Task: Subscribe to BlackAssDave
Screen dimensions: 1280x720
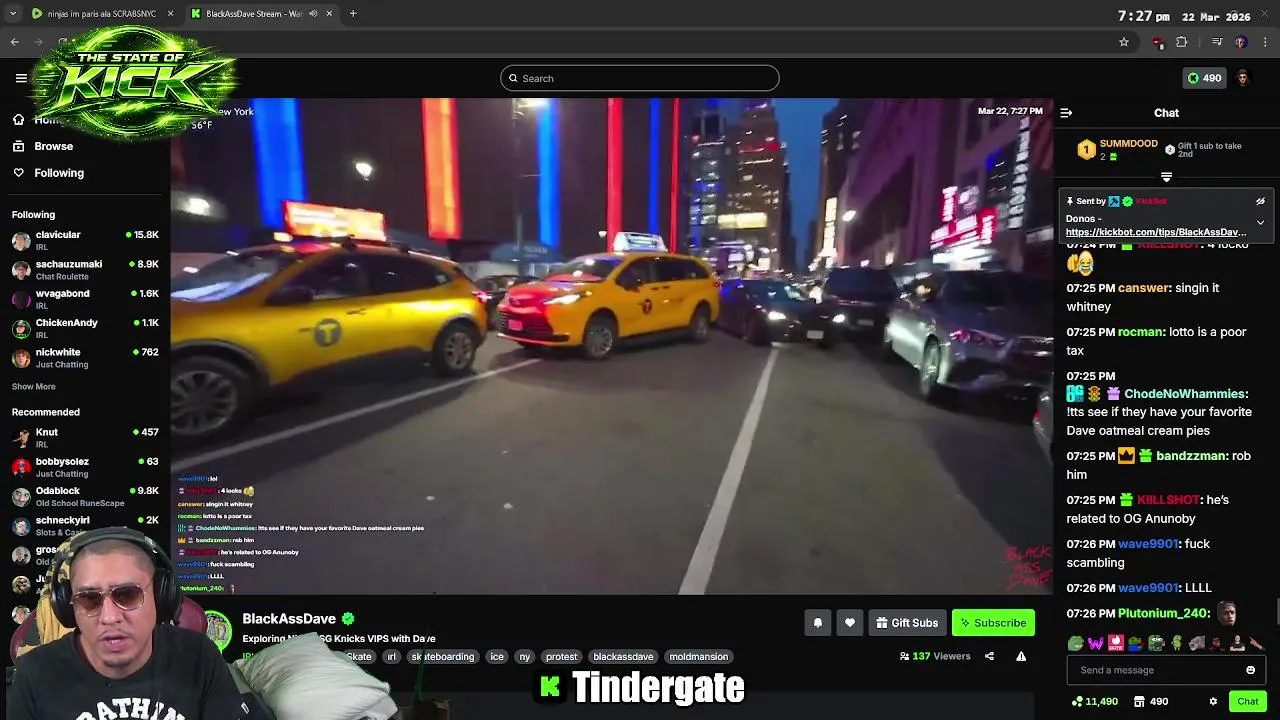Action: [993, 623]
